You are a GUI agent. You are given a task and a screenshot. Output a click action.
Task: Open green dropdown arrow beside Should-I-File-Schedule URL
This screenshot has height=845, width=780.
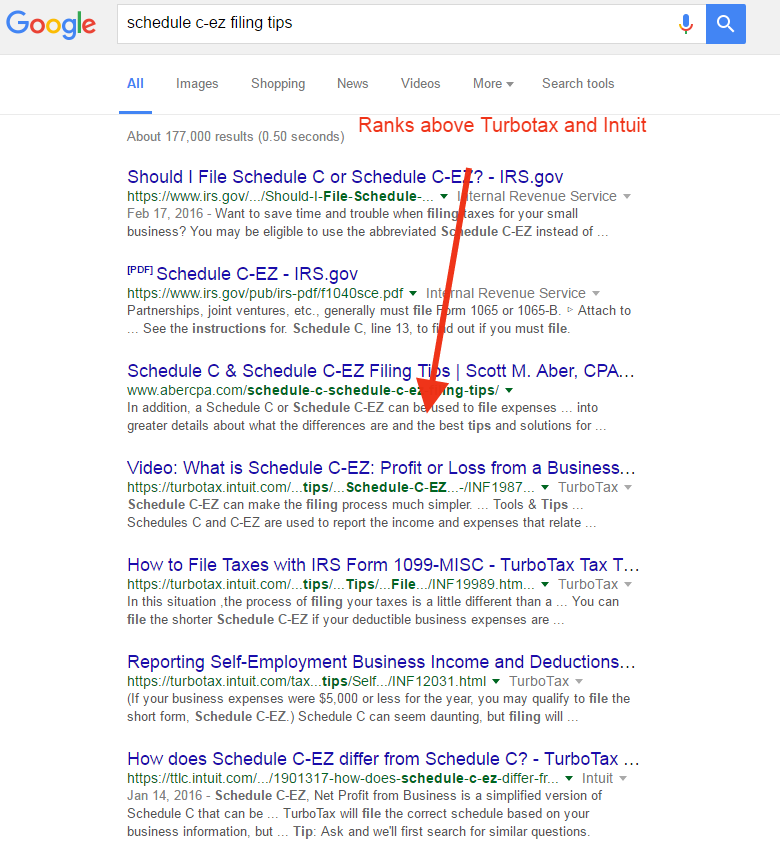(x=444, y=196)
